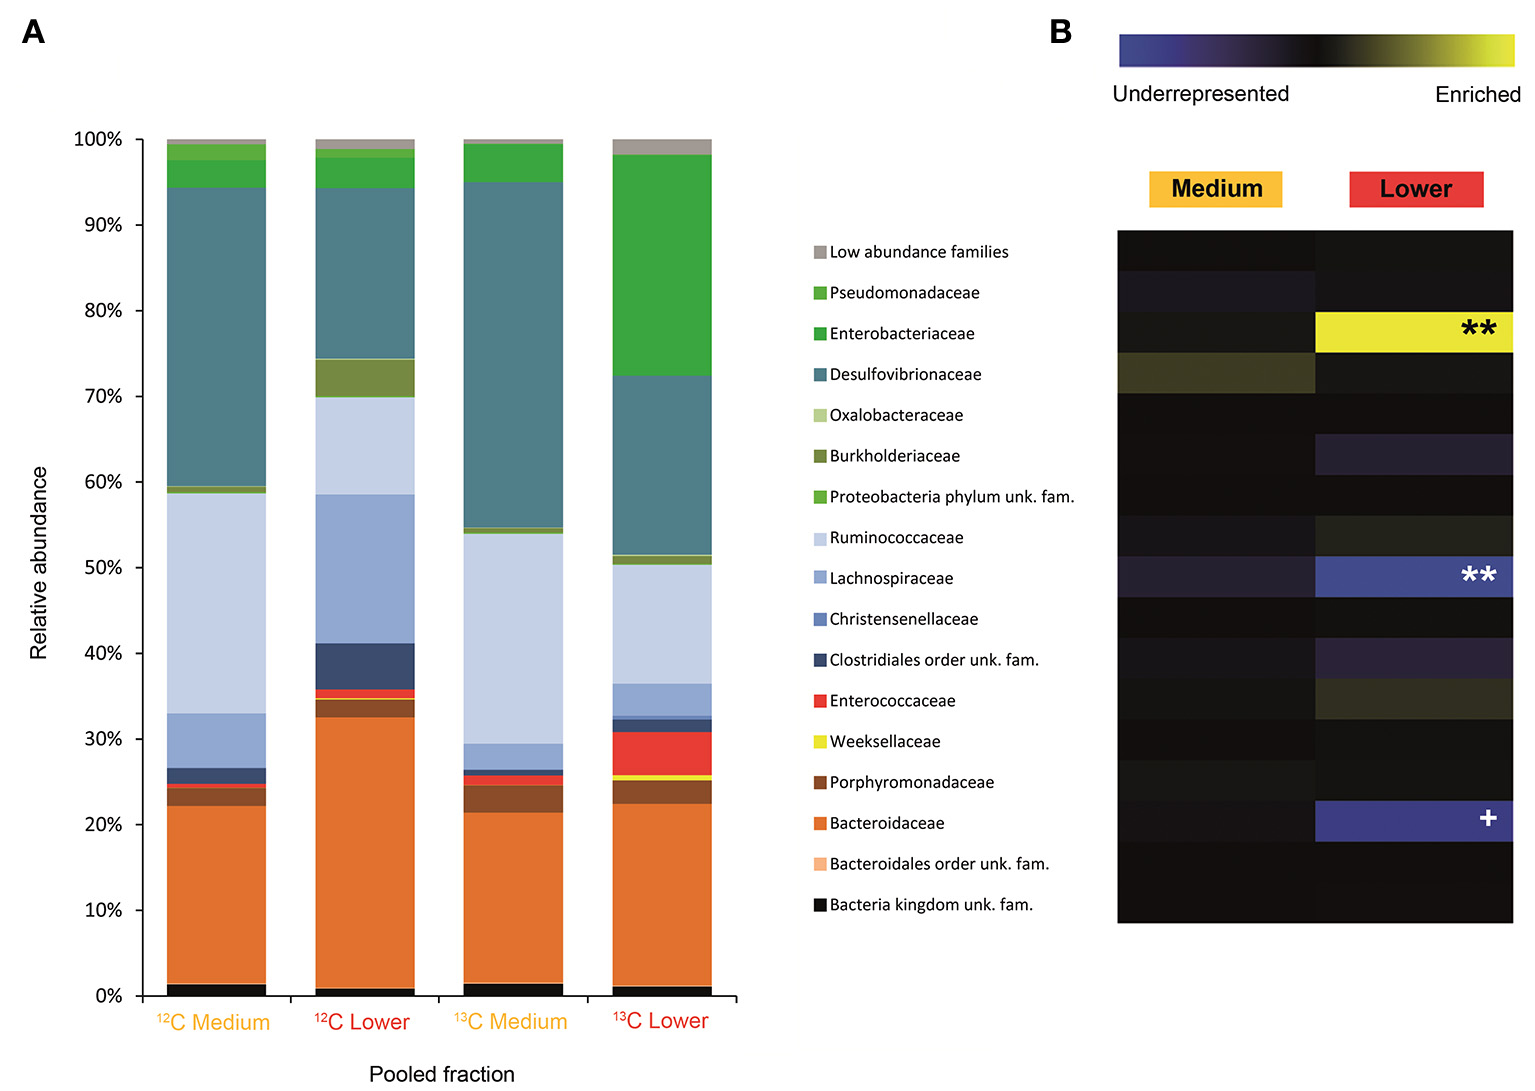The width and height of the screenshot is (1535, 1091).
Task: Click the 12C Medium x-axis label
Action: click(x=214, y=1022)
